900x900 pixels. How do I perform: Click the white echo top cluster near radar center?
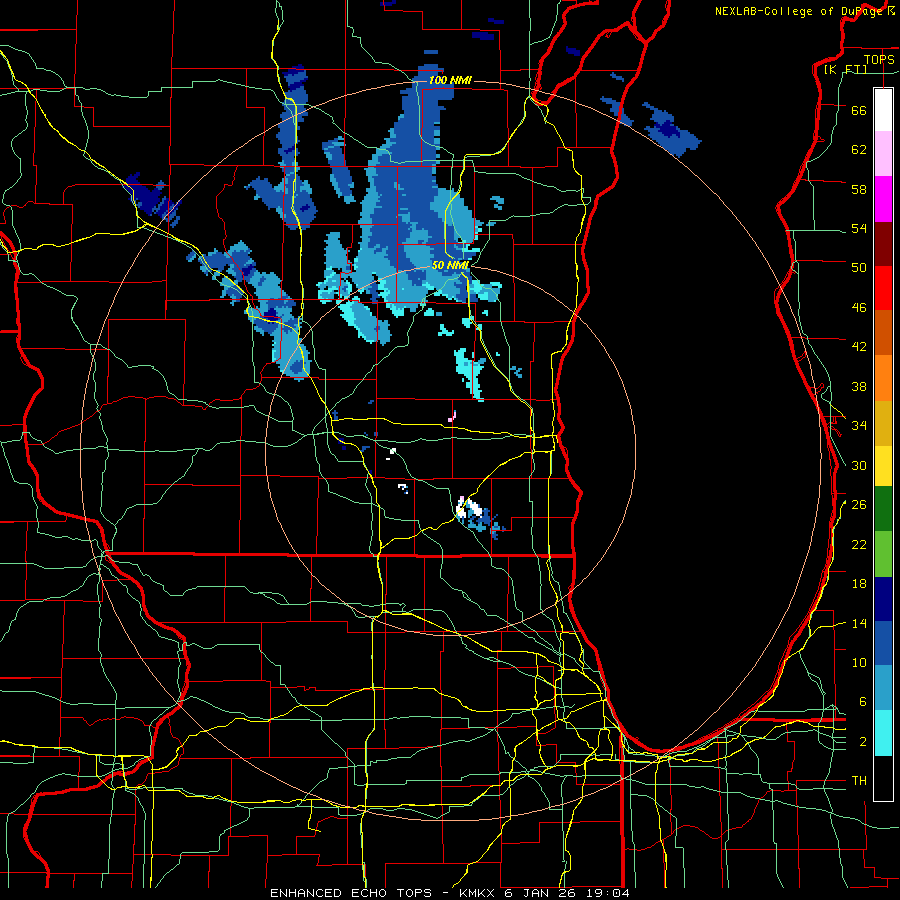(469, 509)
